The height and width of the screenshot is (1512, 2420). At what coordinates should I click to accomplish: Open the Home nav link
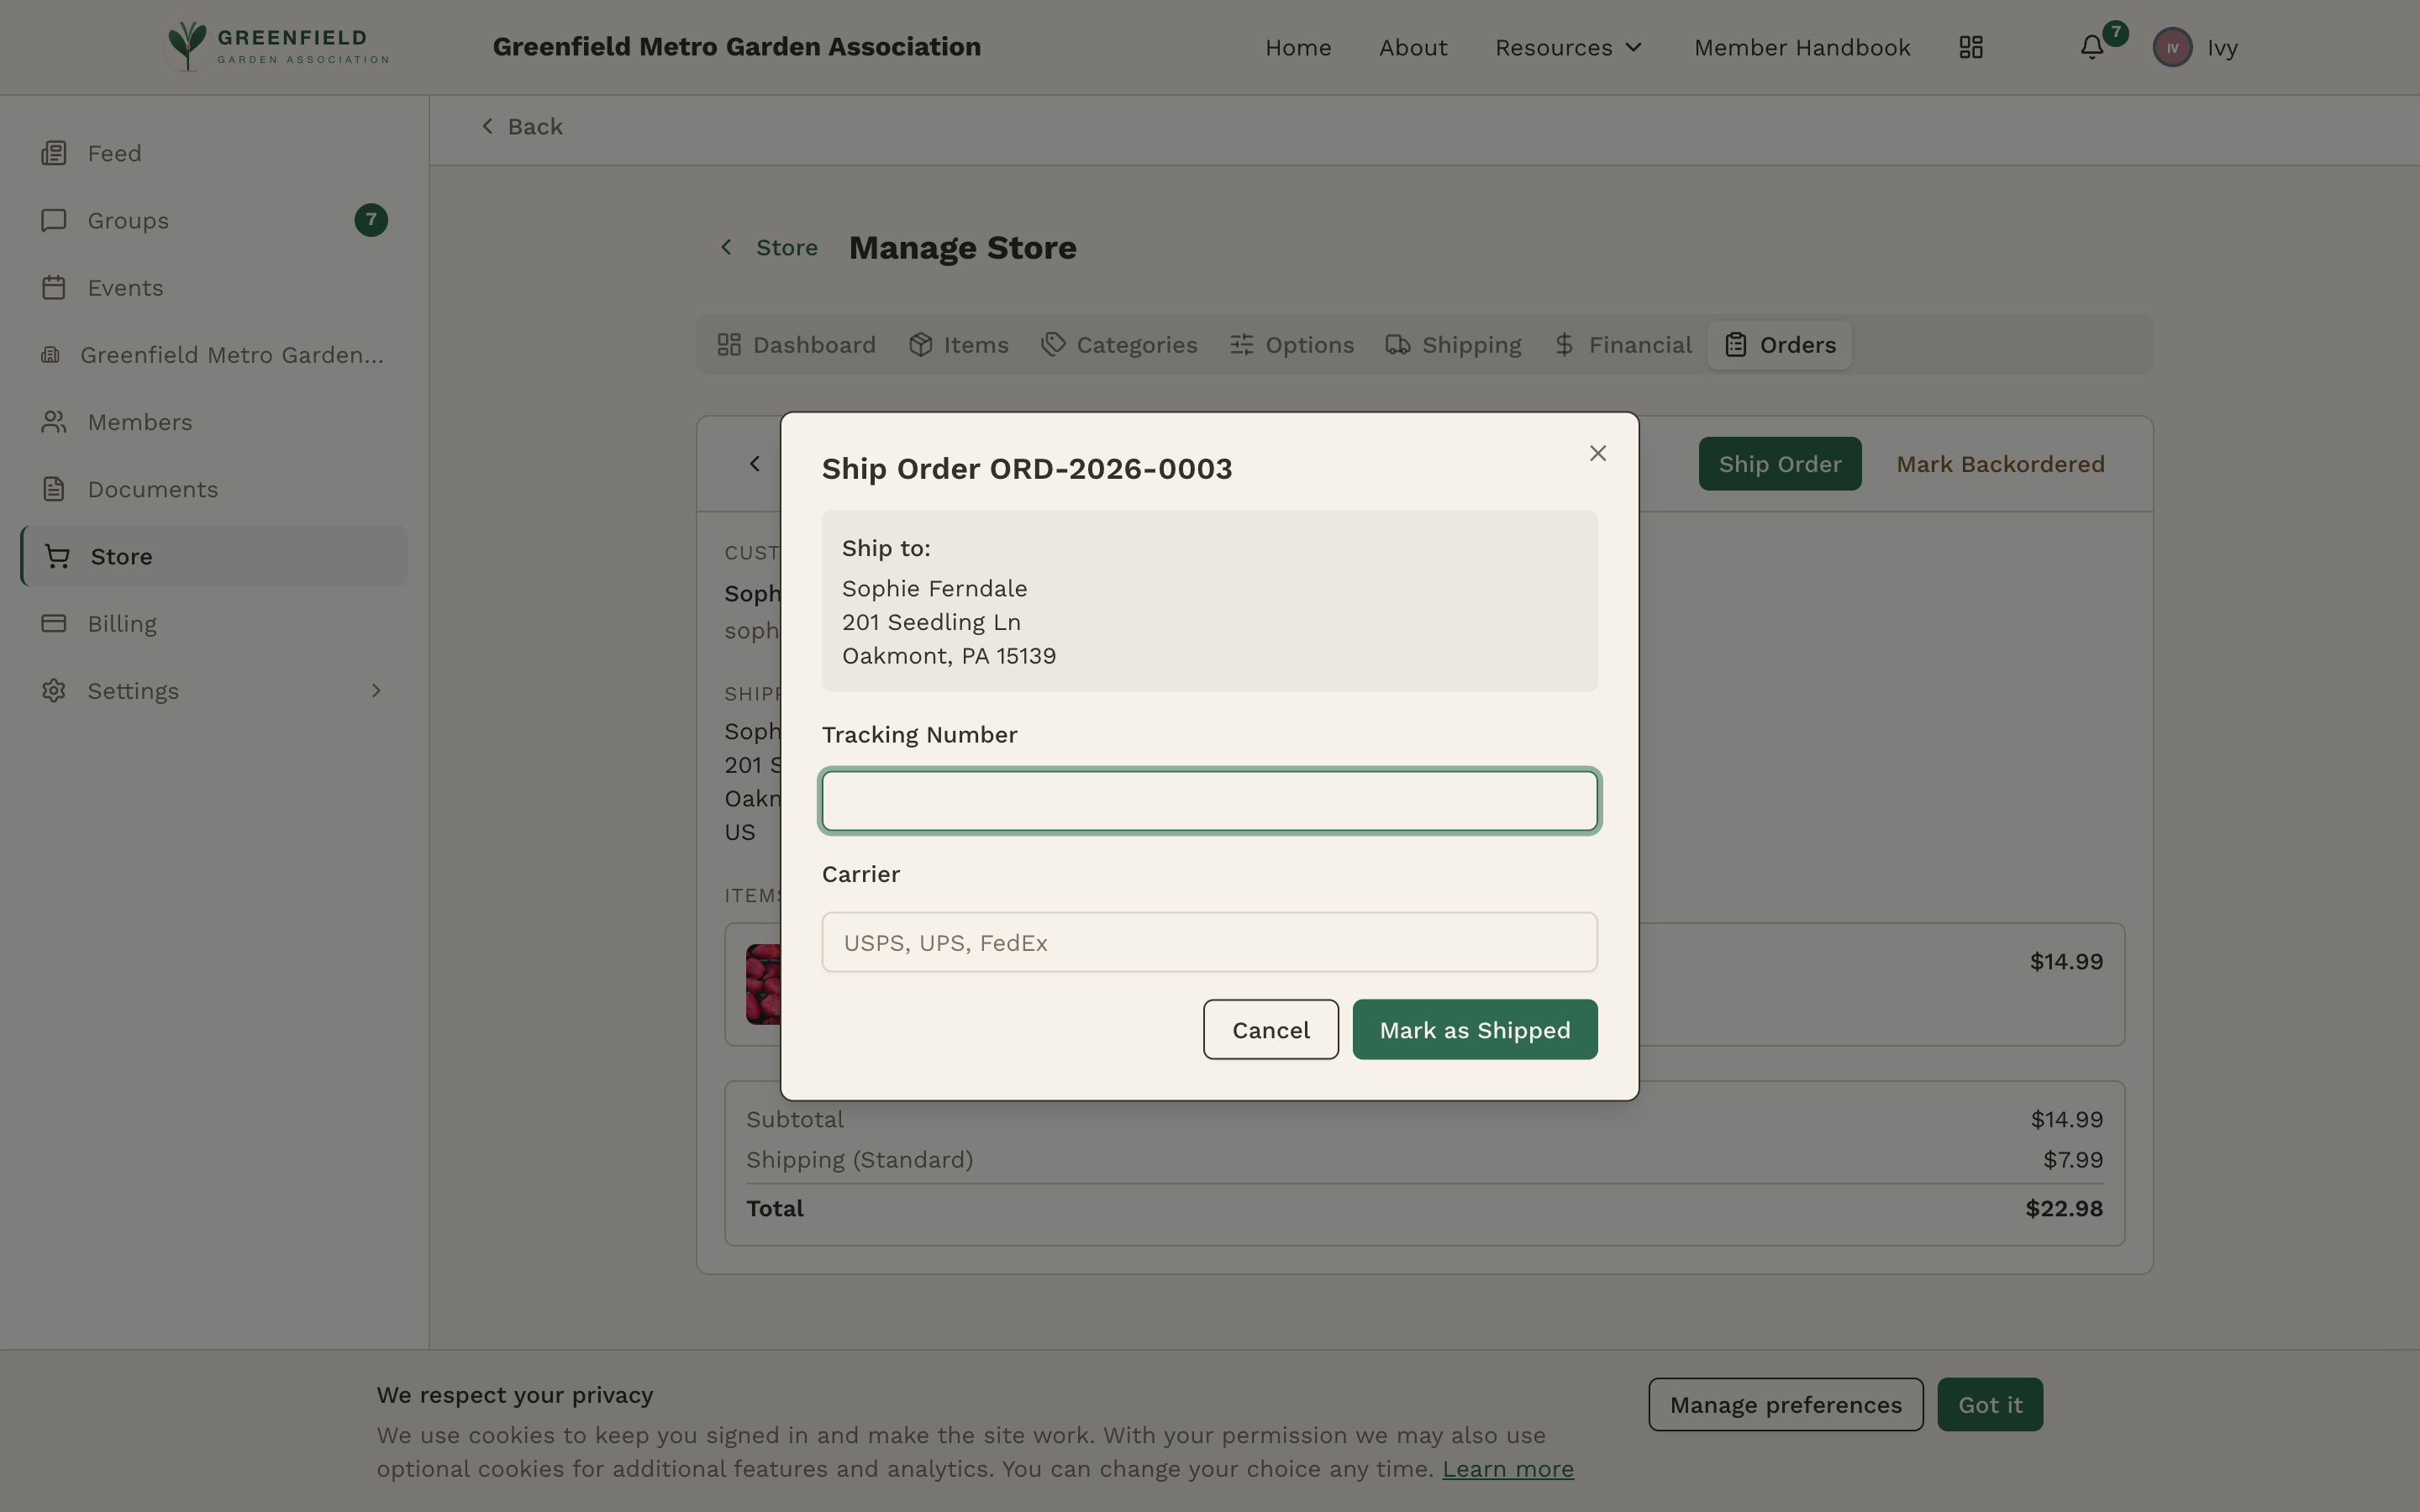click(1298, 47)
